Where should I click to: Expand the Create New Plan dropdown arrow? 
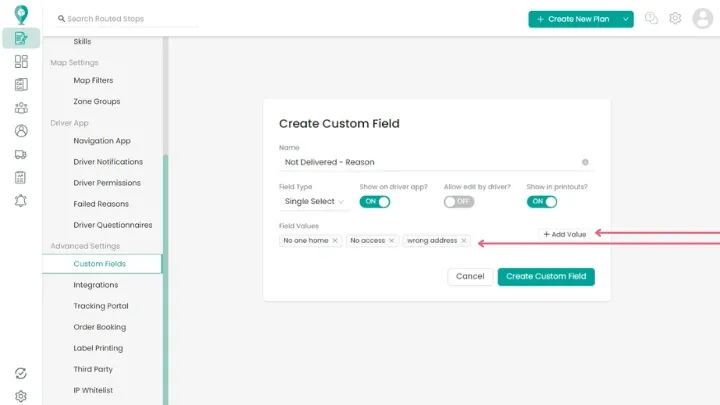[x=626, y=19]
